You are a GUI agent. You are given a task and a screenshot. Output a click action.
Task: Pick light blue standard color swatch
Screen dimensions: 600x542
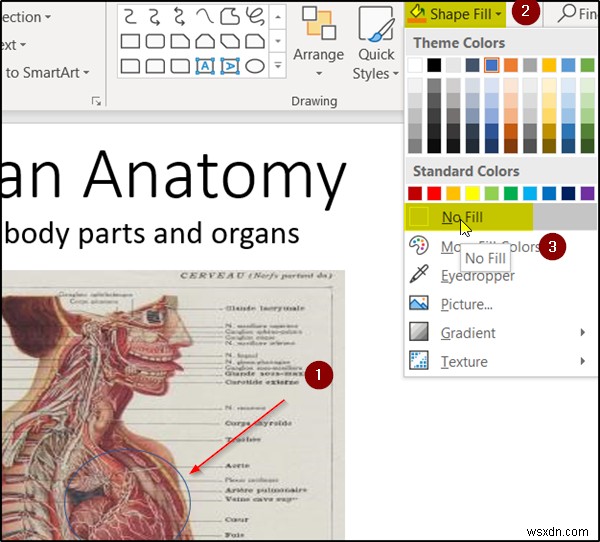click(x=530, y=193)
